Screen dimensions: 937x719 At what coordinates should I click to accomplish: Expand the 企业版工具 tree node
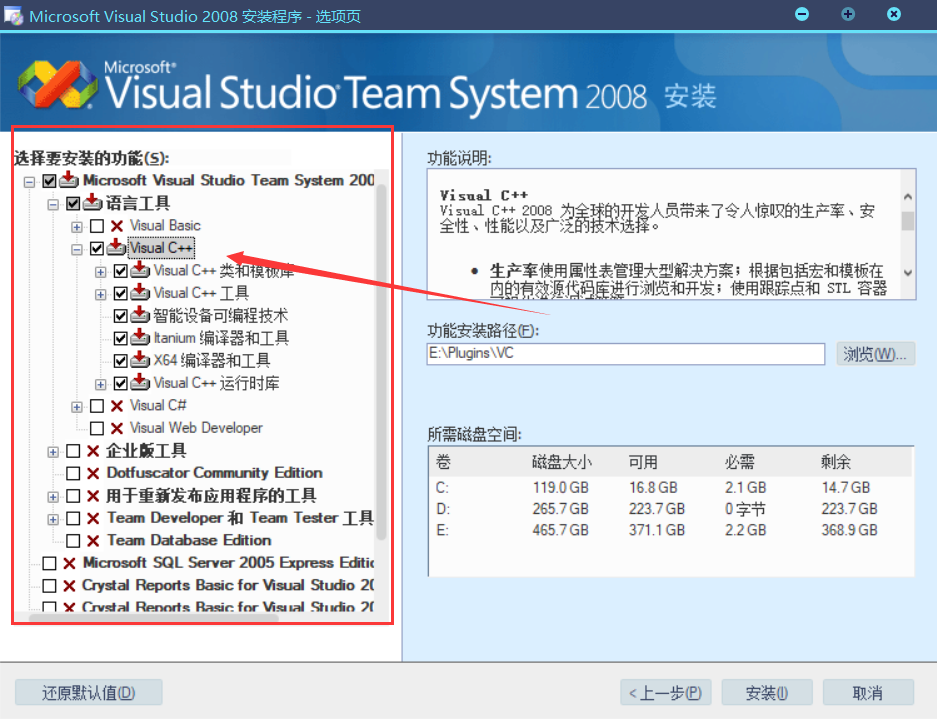(53, 451)
